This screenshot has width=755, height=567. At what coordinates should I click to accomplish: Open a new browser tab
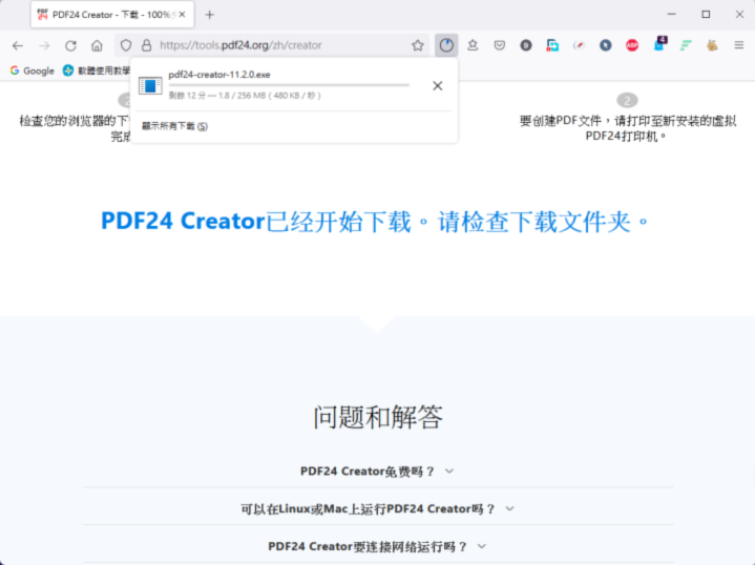pos(209,15)
